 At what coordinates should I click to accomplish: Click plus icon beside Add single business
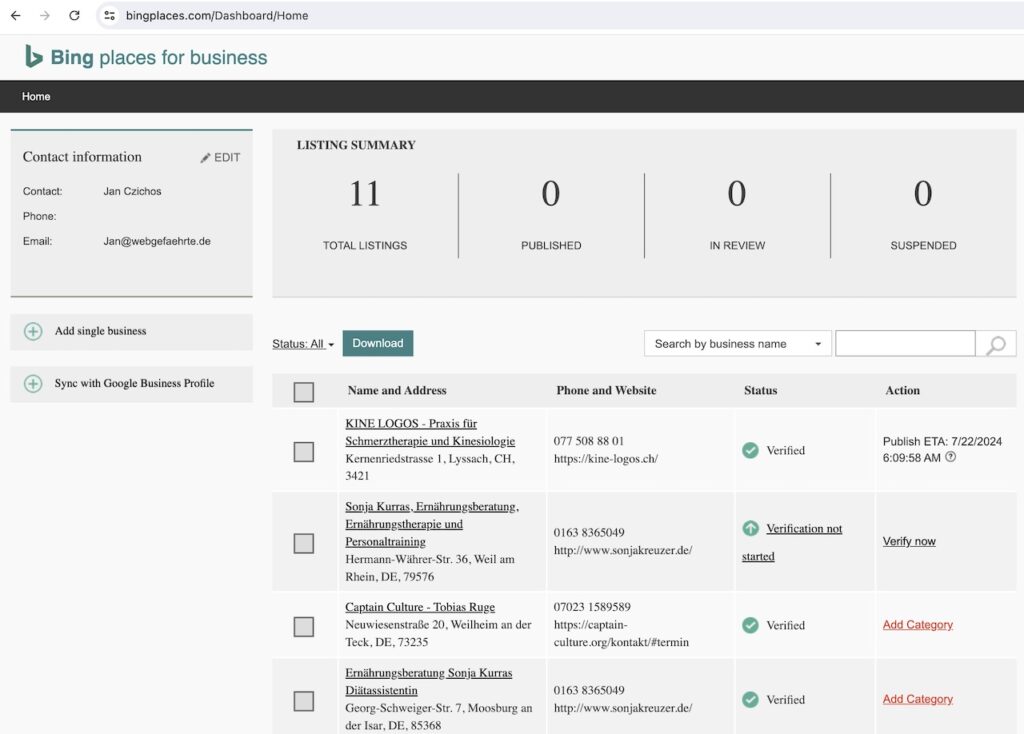33,331
